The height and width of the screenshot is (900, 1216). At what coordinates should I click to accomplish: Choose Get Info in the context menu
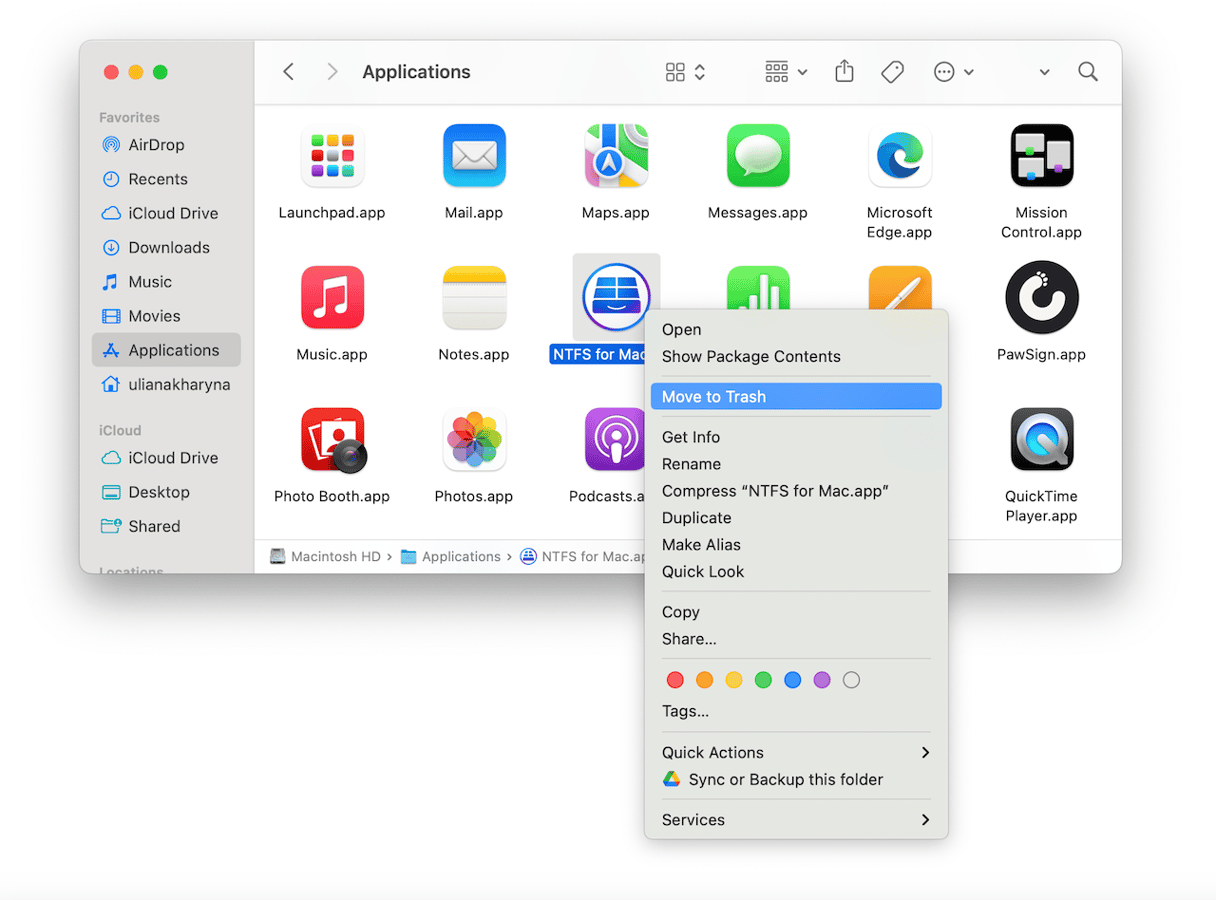click(x=691, y=437)
